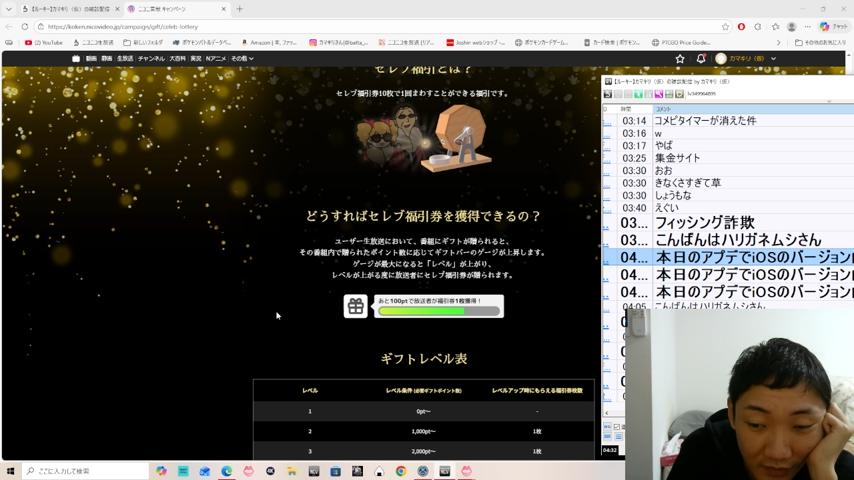Show more bookmarks with the overflow chevron
854x480 pixels.
pos(778,42)
